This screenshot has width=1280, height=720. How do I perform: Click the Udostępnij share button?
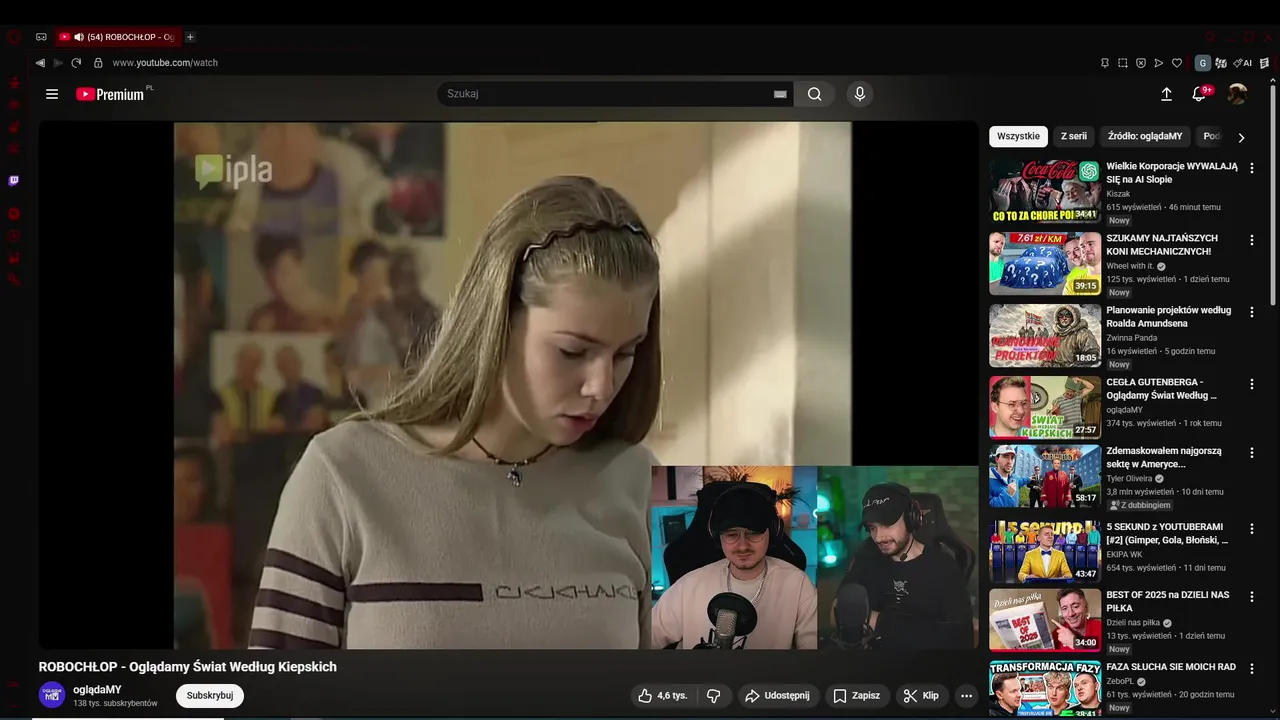778,695
